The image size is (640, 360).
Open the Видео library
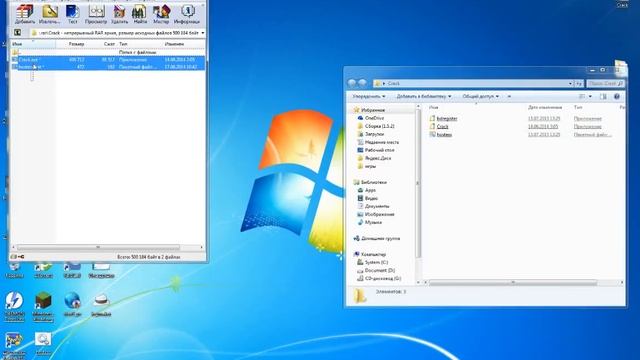[368, 198]
